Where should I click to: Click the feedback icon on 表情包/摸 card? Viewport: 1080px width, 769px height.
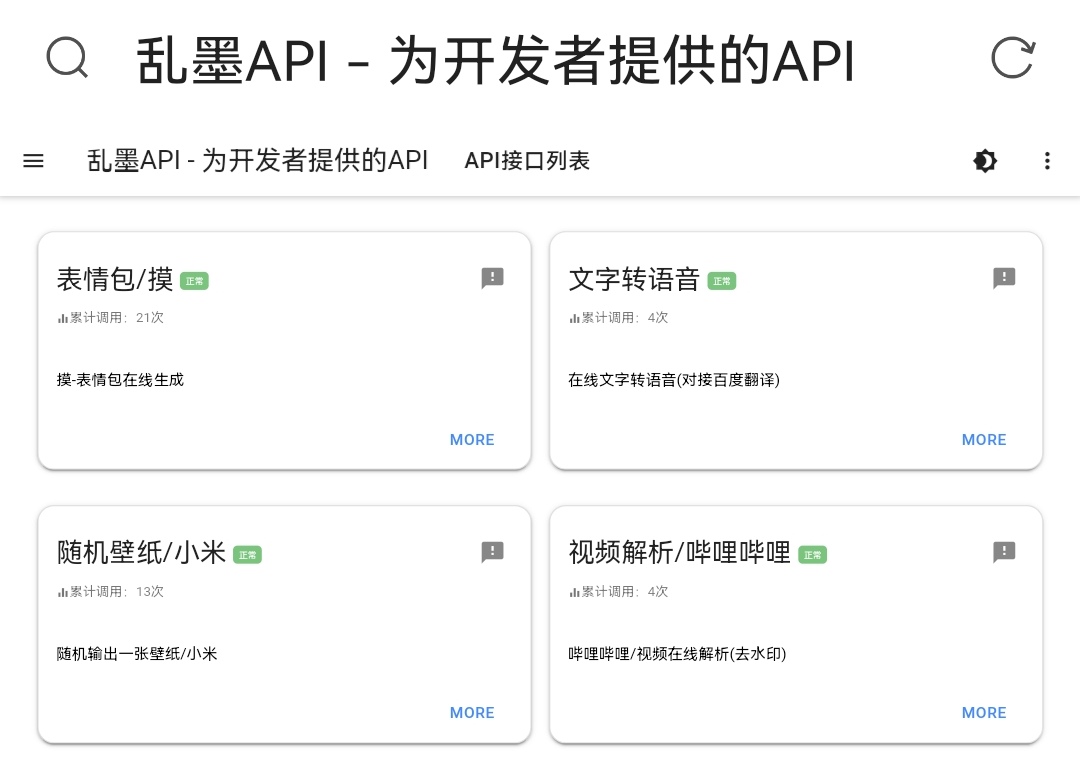492,278
